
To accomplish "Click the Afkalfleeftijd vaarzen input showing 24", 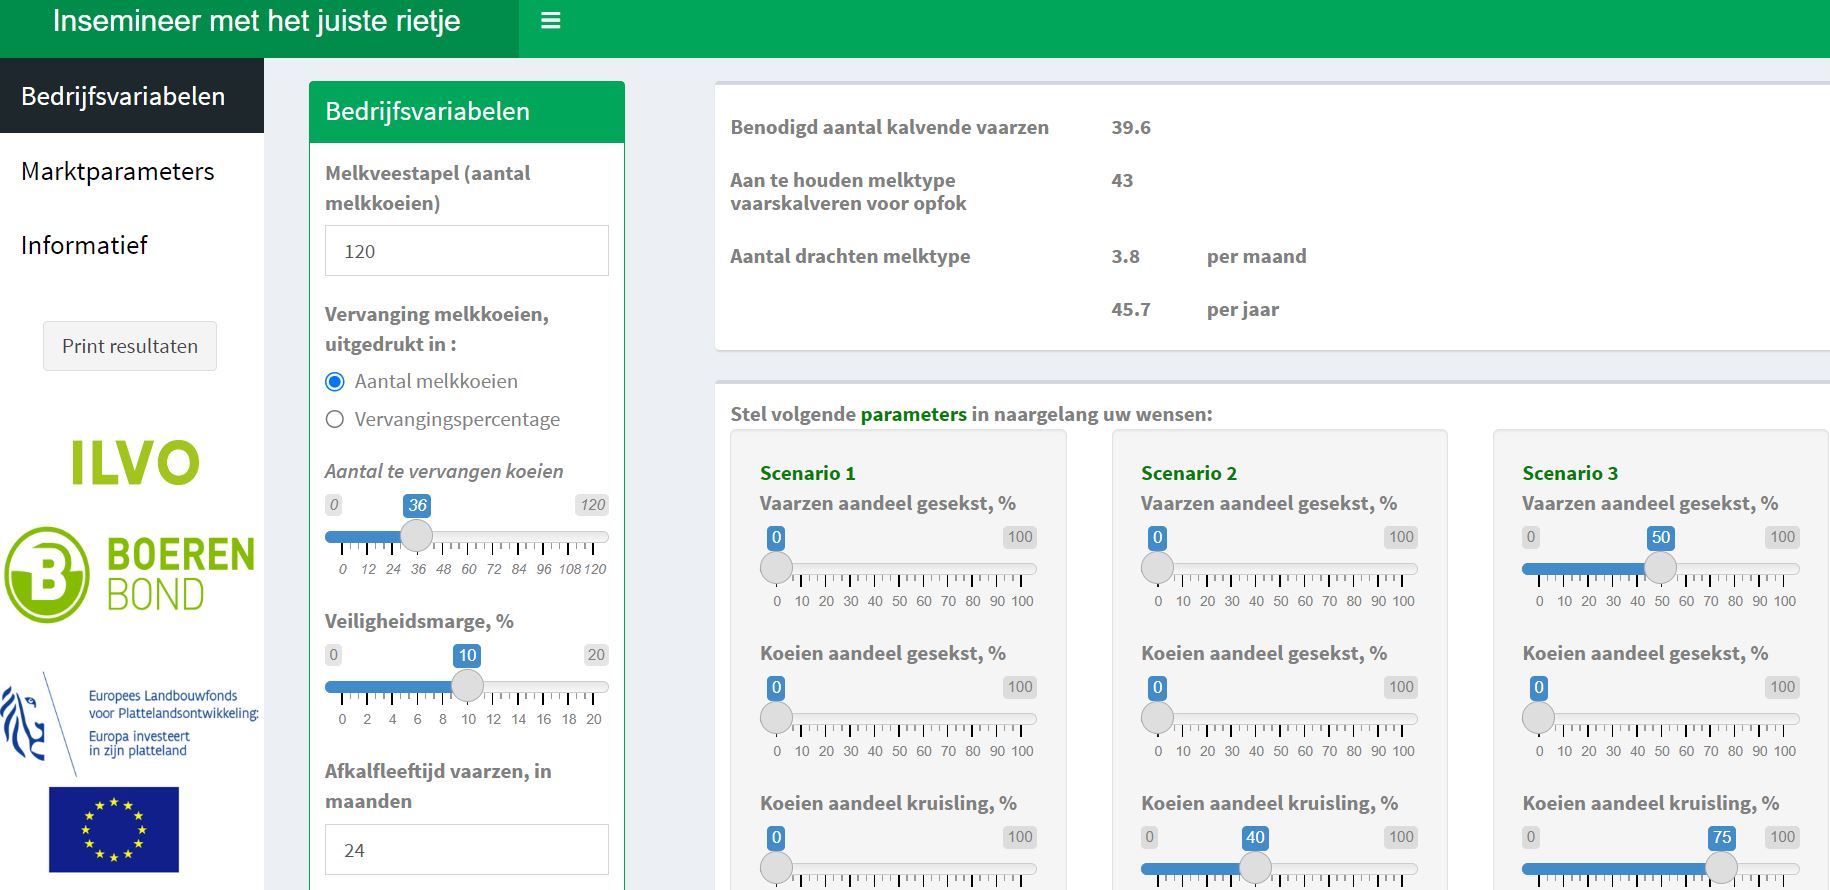I will 467,850.
